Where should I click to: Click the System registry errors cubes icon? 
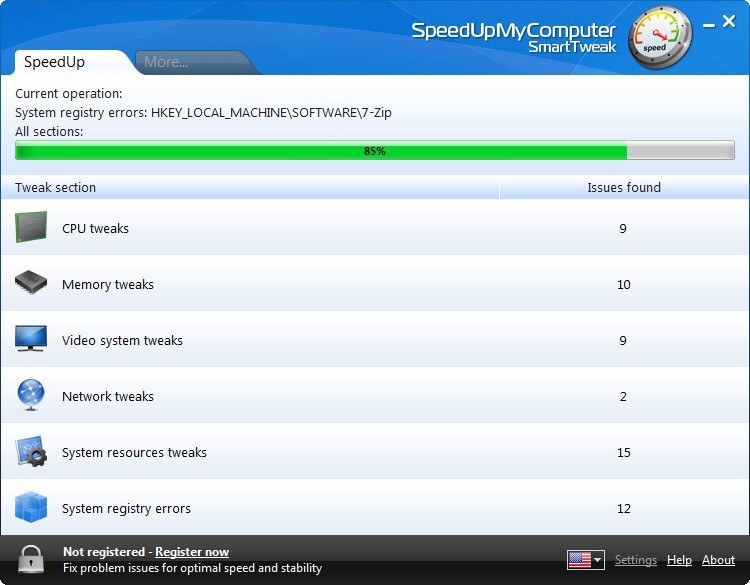tap(31, 507)
